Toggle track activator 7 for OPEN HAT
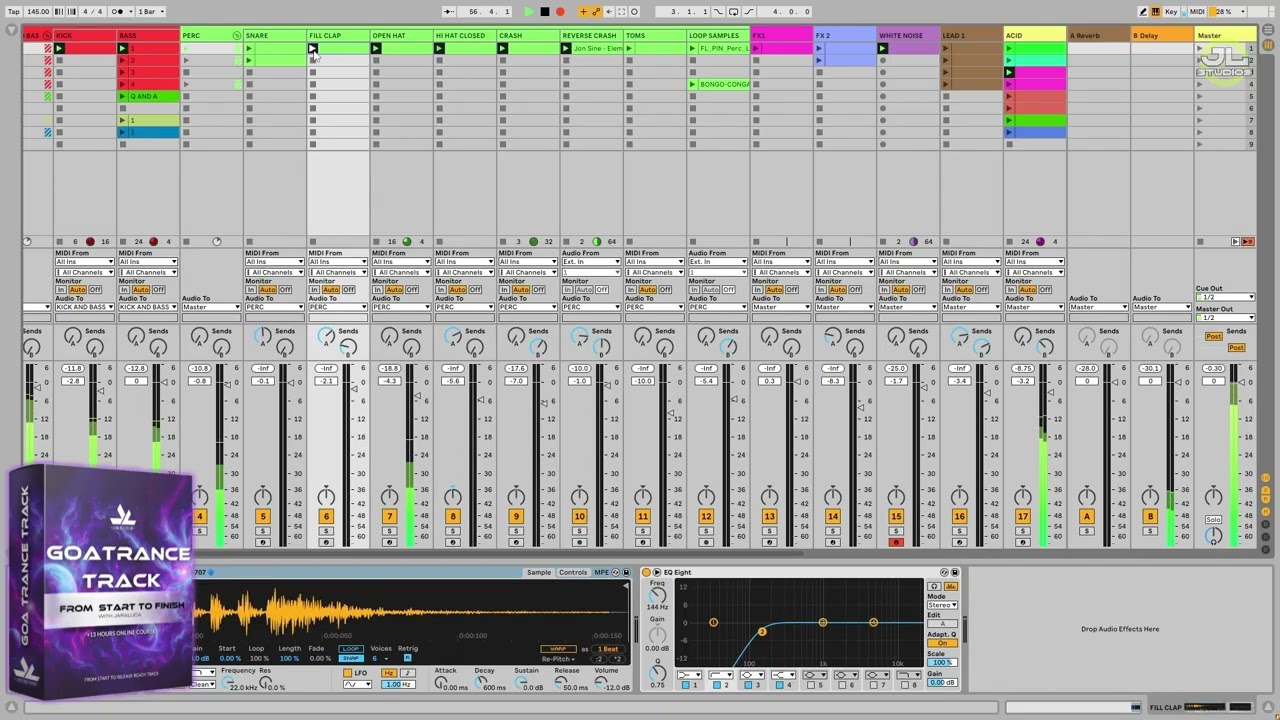This screenshot has width=1280, height=720. [389, 516]
